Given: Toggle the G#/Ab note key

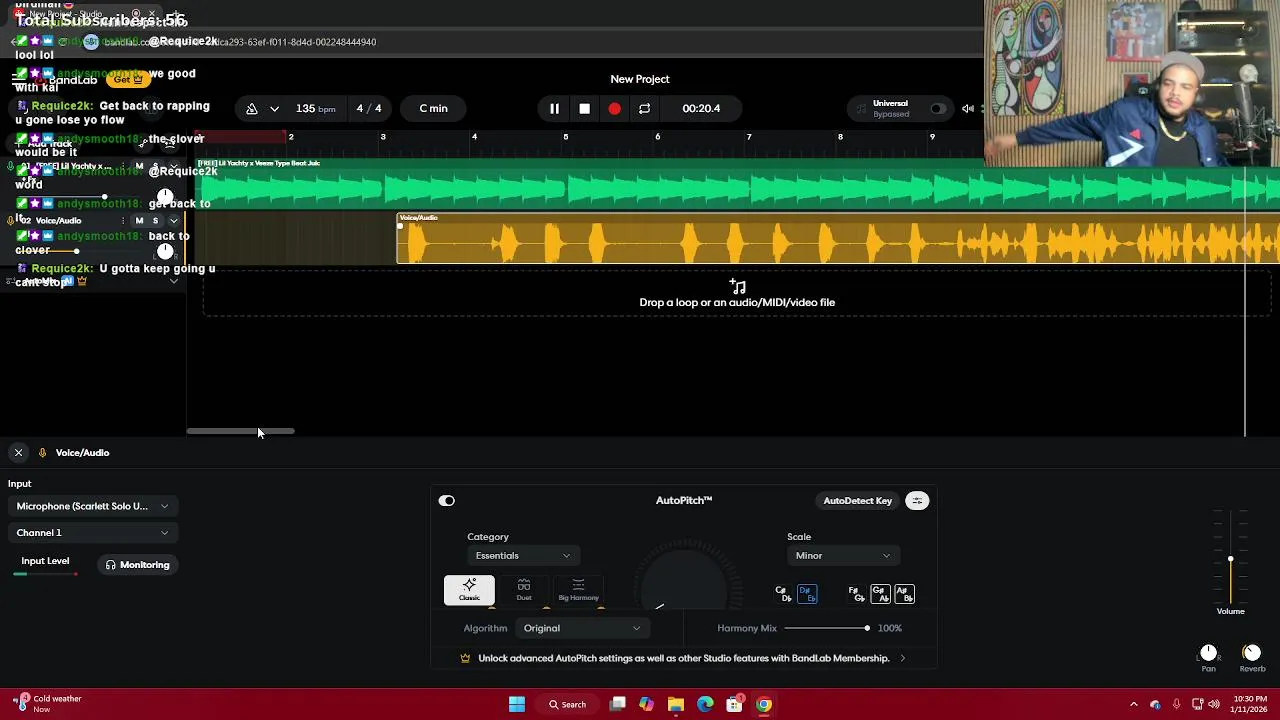Looking at the screenshot, I should 880,594.
